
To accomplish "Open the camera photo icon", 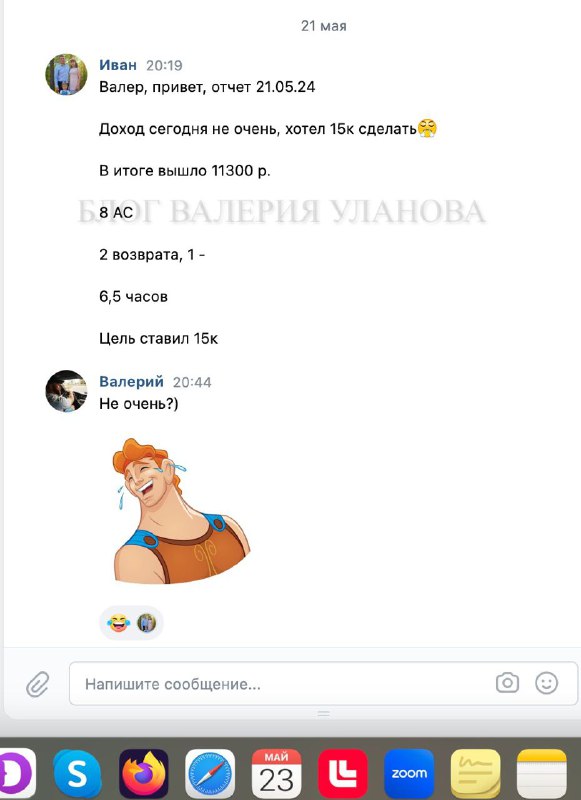I will [x=507, y=683].
